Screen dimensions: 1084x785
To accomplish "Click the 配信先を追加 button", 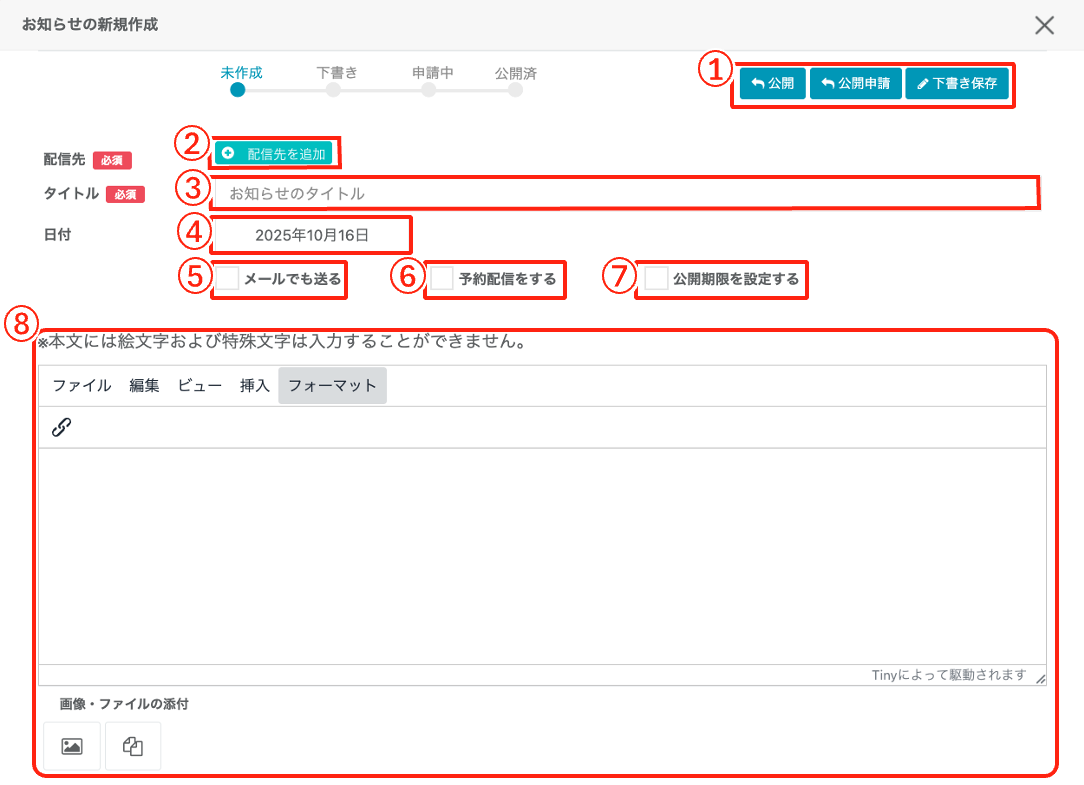I will click(x=274, y=153).
